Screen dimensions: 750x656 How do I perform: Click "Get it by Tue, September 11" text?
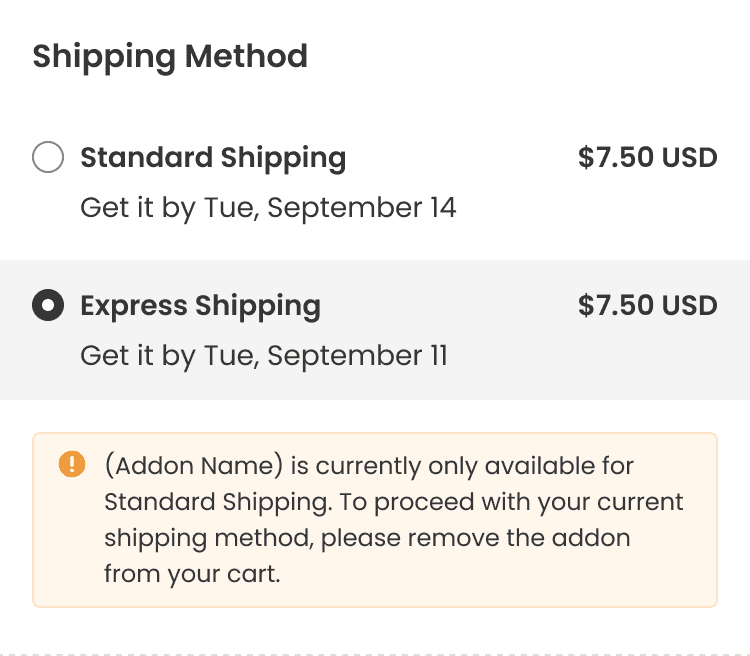[264, 356]
